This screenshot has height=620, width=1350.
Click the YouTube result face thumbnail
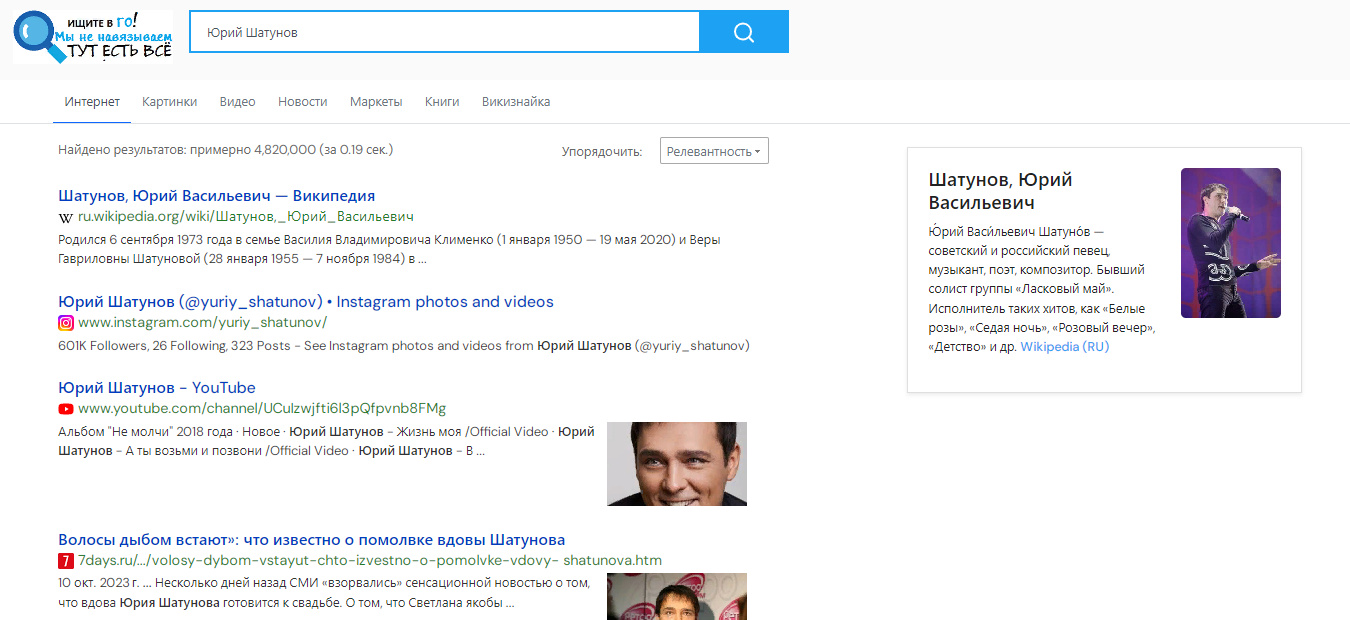[x=677, y=464]
